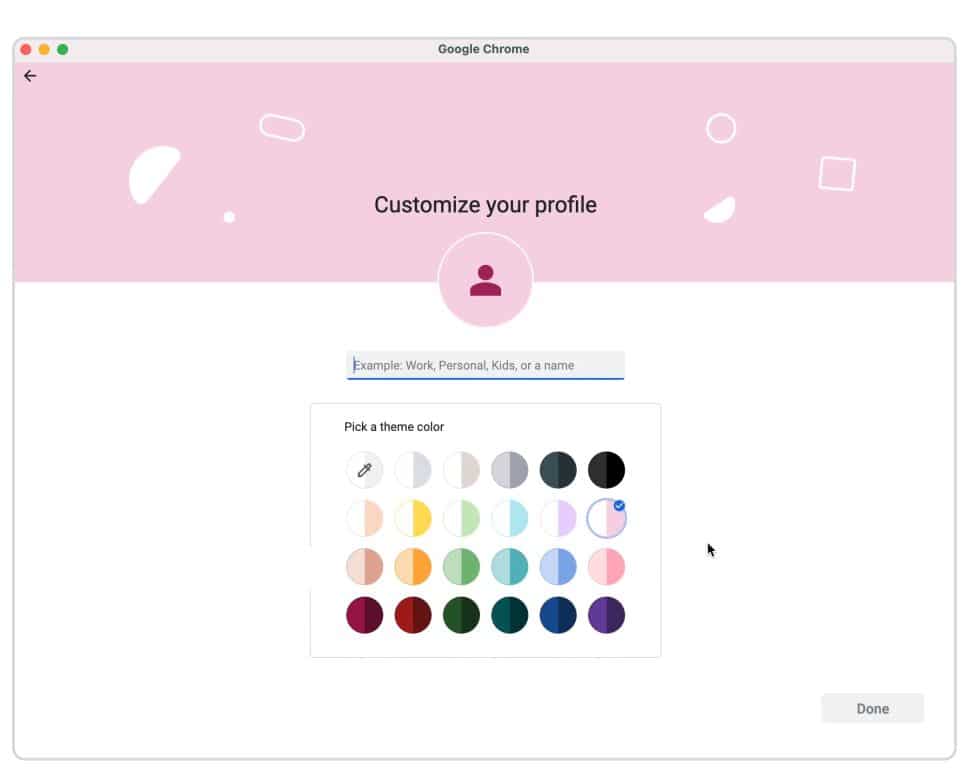Click 'Pick a theme color' label
The image size is (973, 784).
tap(394, 426)
